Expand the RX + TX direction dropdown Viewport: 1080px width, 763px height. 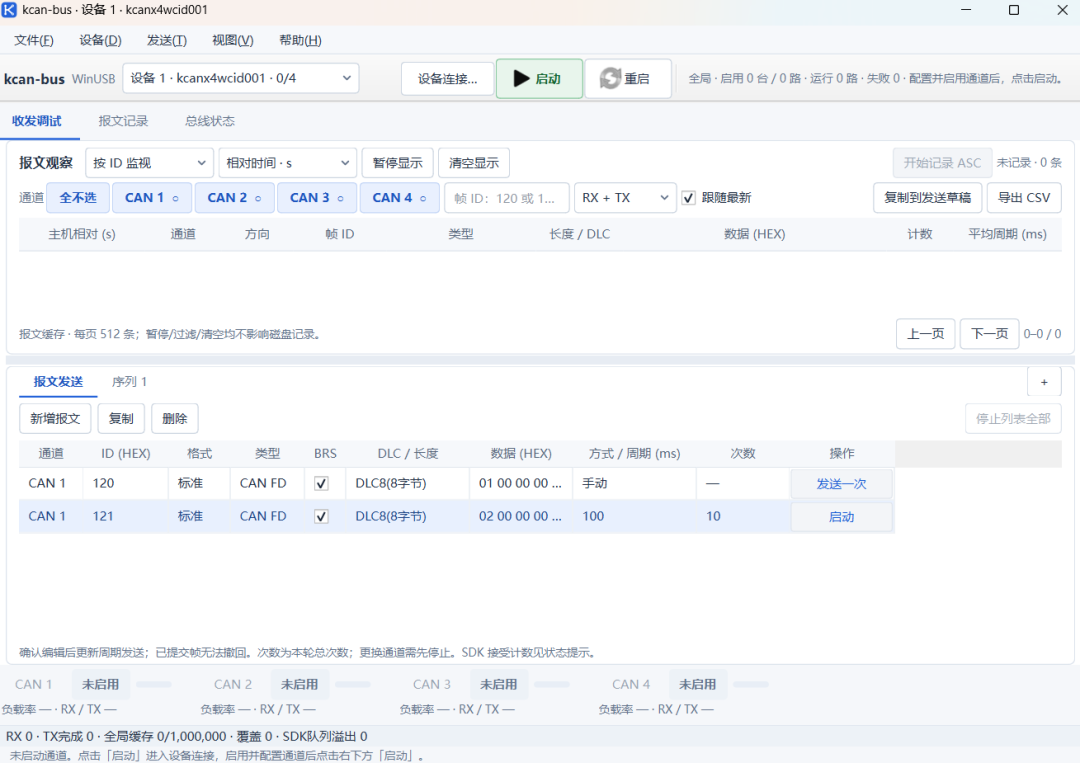[x=625, y=198]
